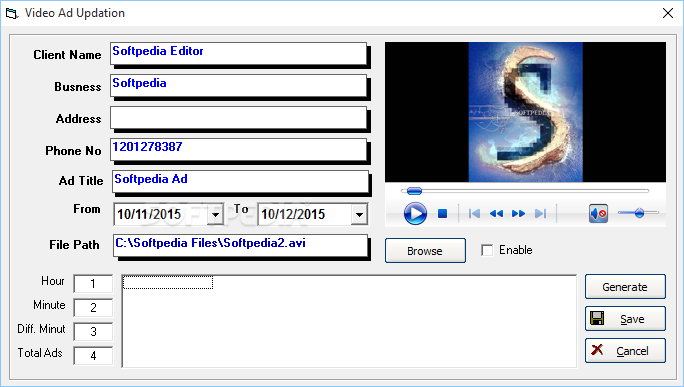Edit the Busness field containing Softpedia
The image size is (684, 387).
(x=238, y=86)
